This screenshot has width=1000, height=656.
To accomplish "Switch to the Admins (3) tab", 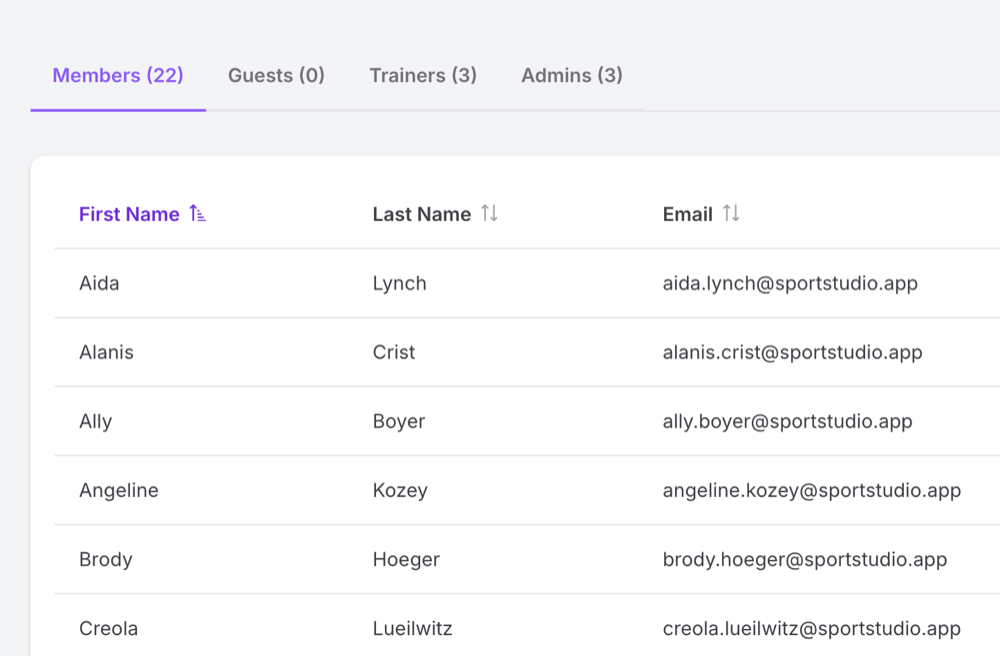I will pos(572,75).
